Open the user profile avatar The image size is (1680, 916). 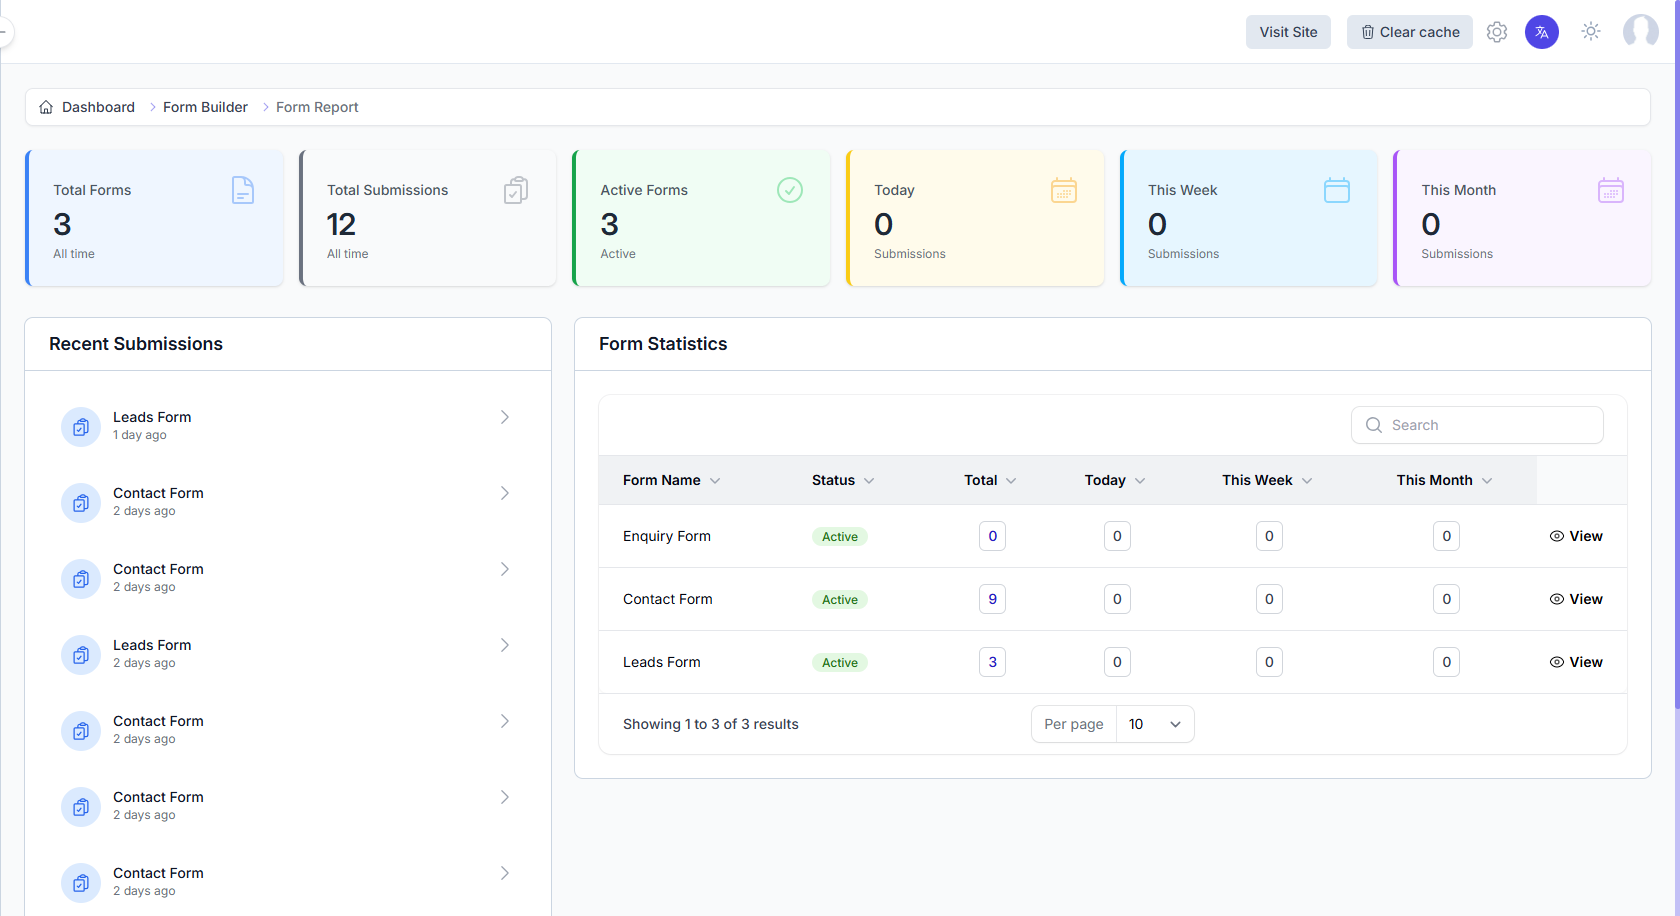pos(1640,32)
